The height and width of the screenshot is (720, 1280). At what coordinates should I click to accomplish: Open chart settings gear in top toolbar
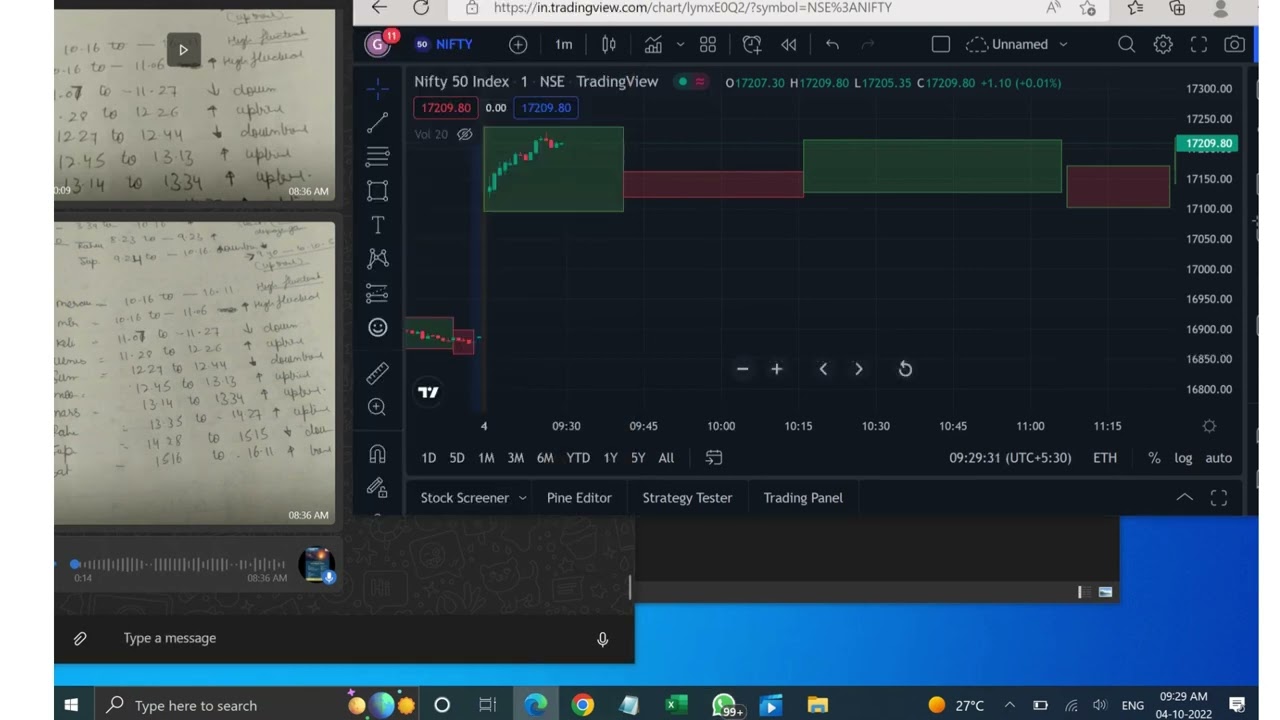[x=1162, y=44]
